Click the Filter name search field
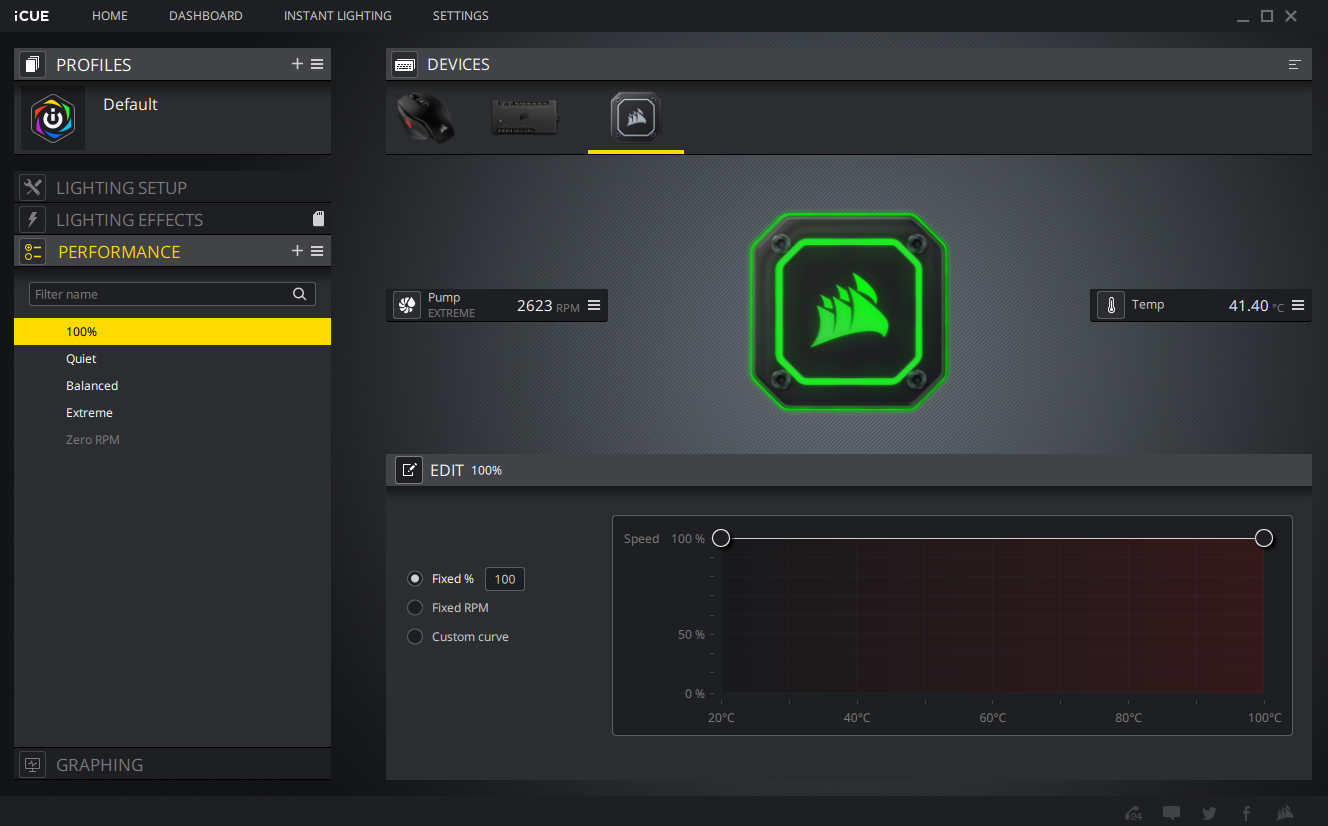Image resolution: width=1328 pixels, height=826 pixels. (x=173, y=294)
